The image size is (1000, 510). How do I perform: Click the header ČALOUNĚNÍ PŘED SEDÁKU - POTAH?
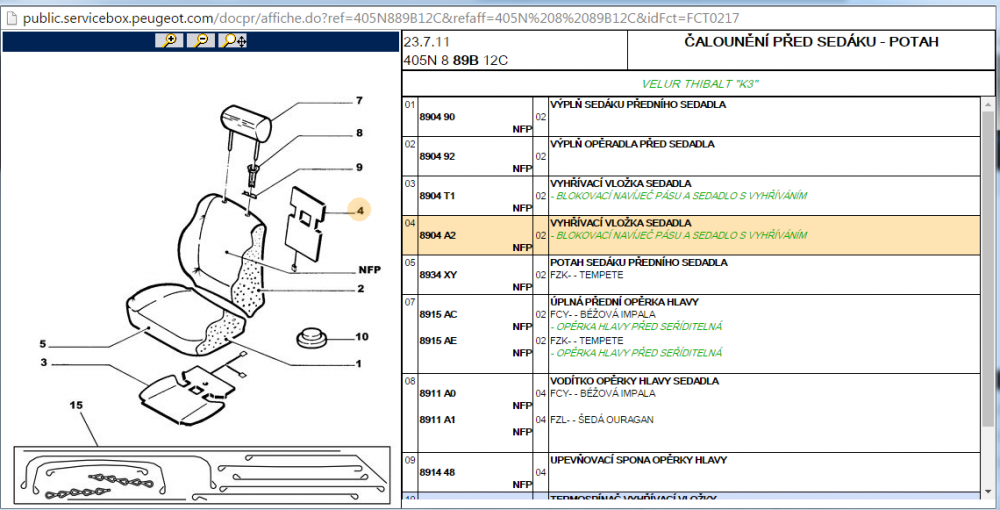point(811,42)
